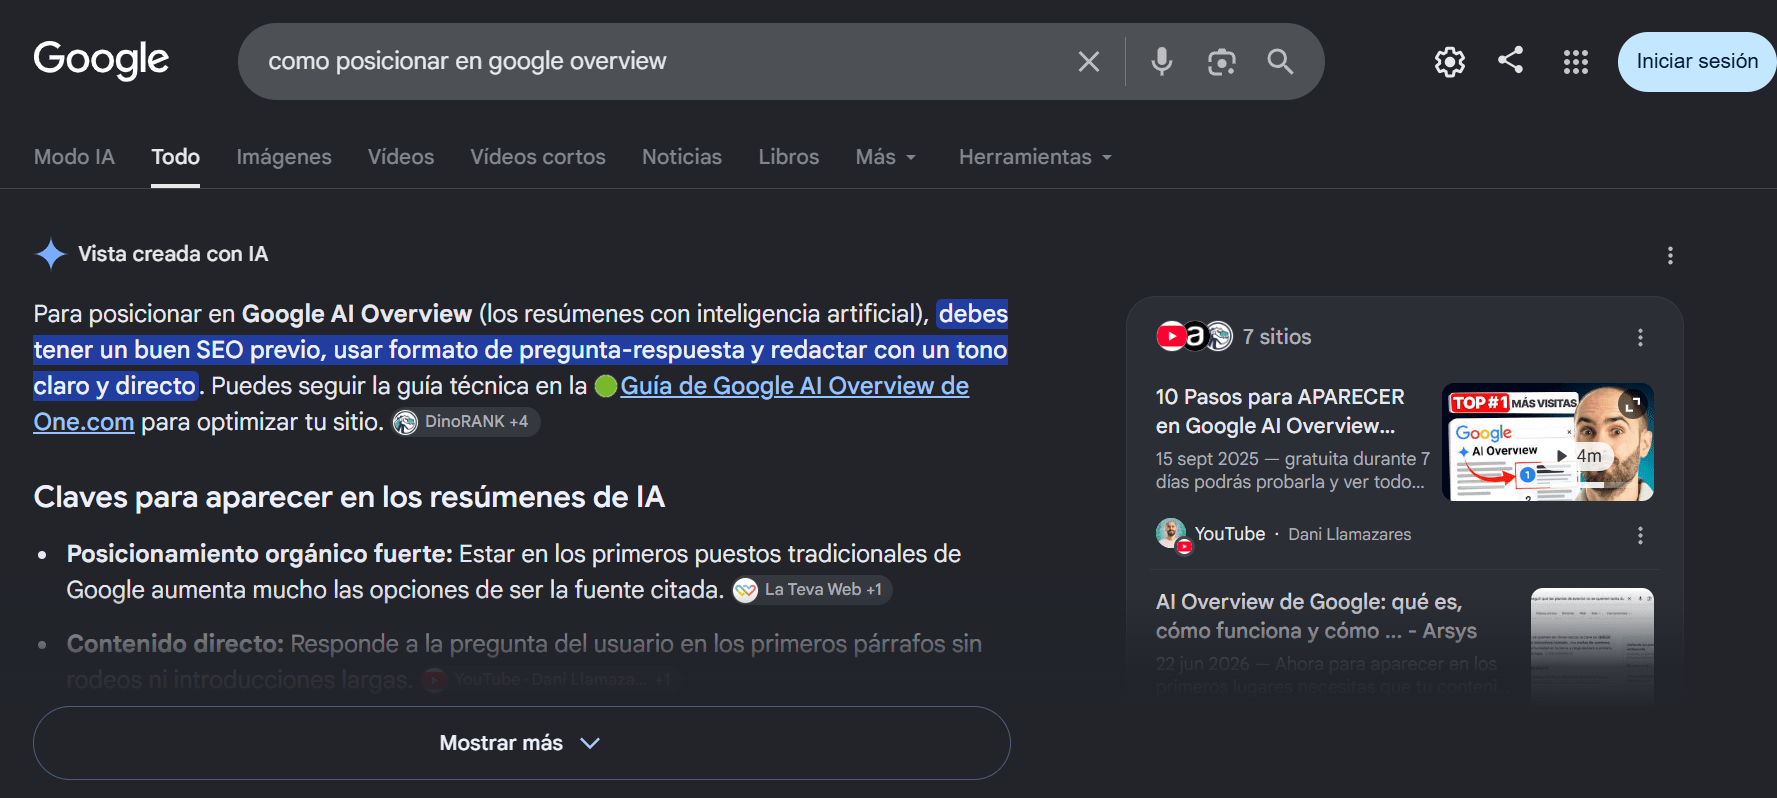Click the YouTube channel avatar icon
Viewport: 1777px width, 798px height.
[1172, 534]
